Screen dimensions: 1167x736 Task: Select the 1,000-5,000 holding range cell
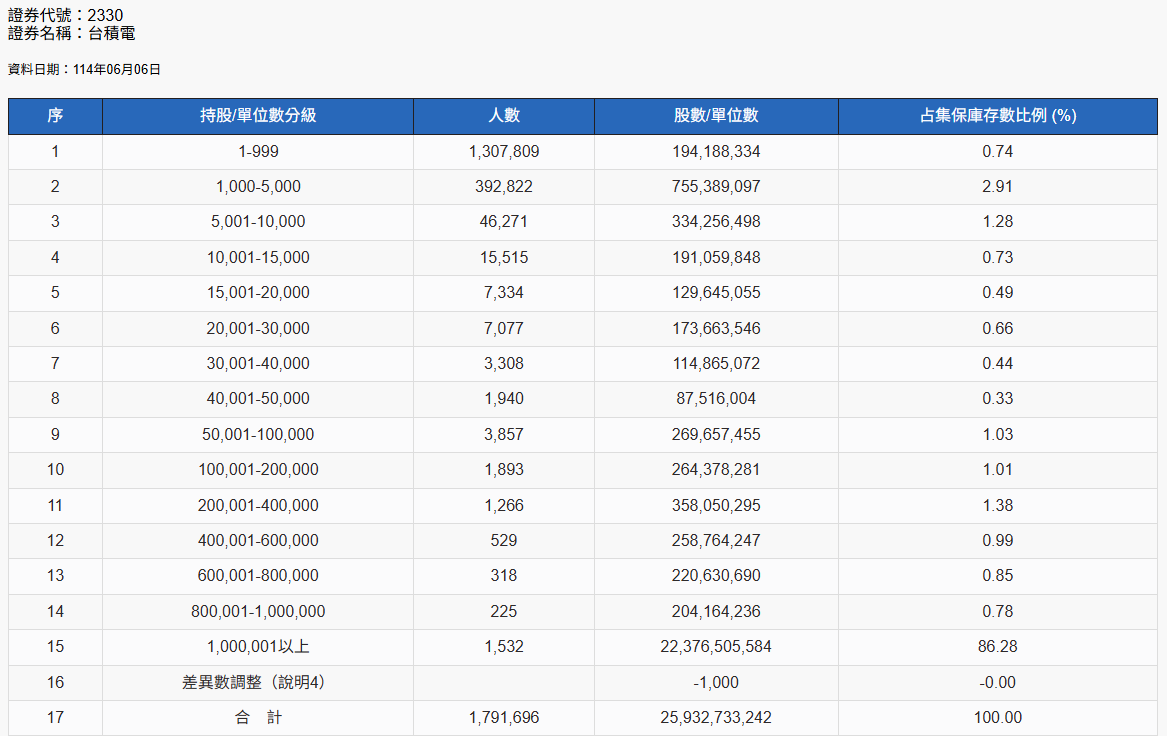tap(258, 187)
